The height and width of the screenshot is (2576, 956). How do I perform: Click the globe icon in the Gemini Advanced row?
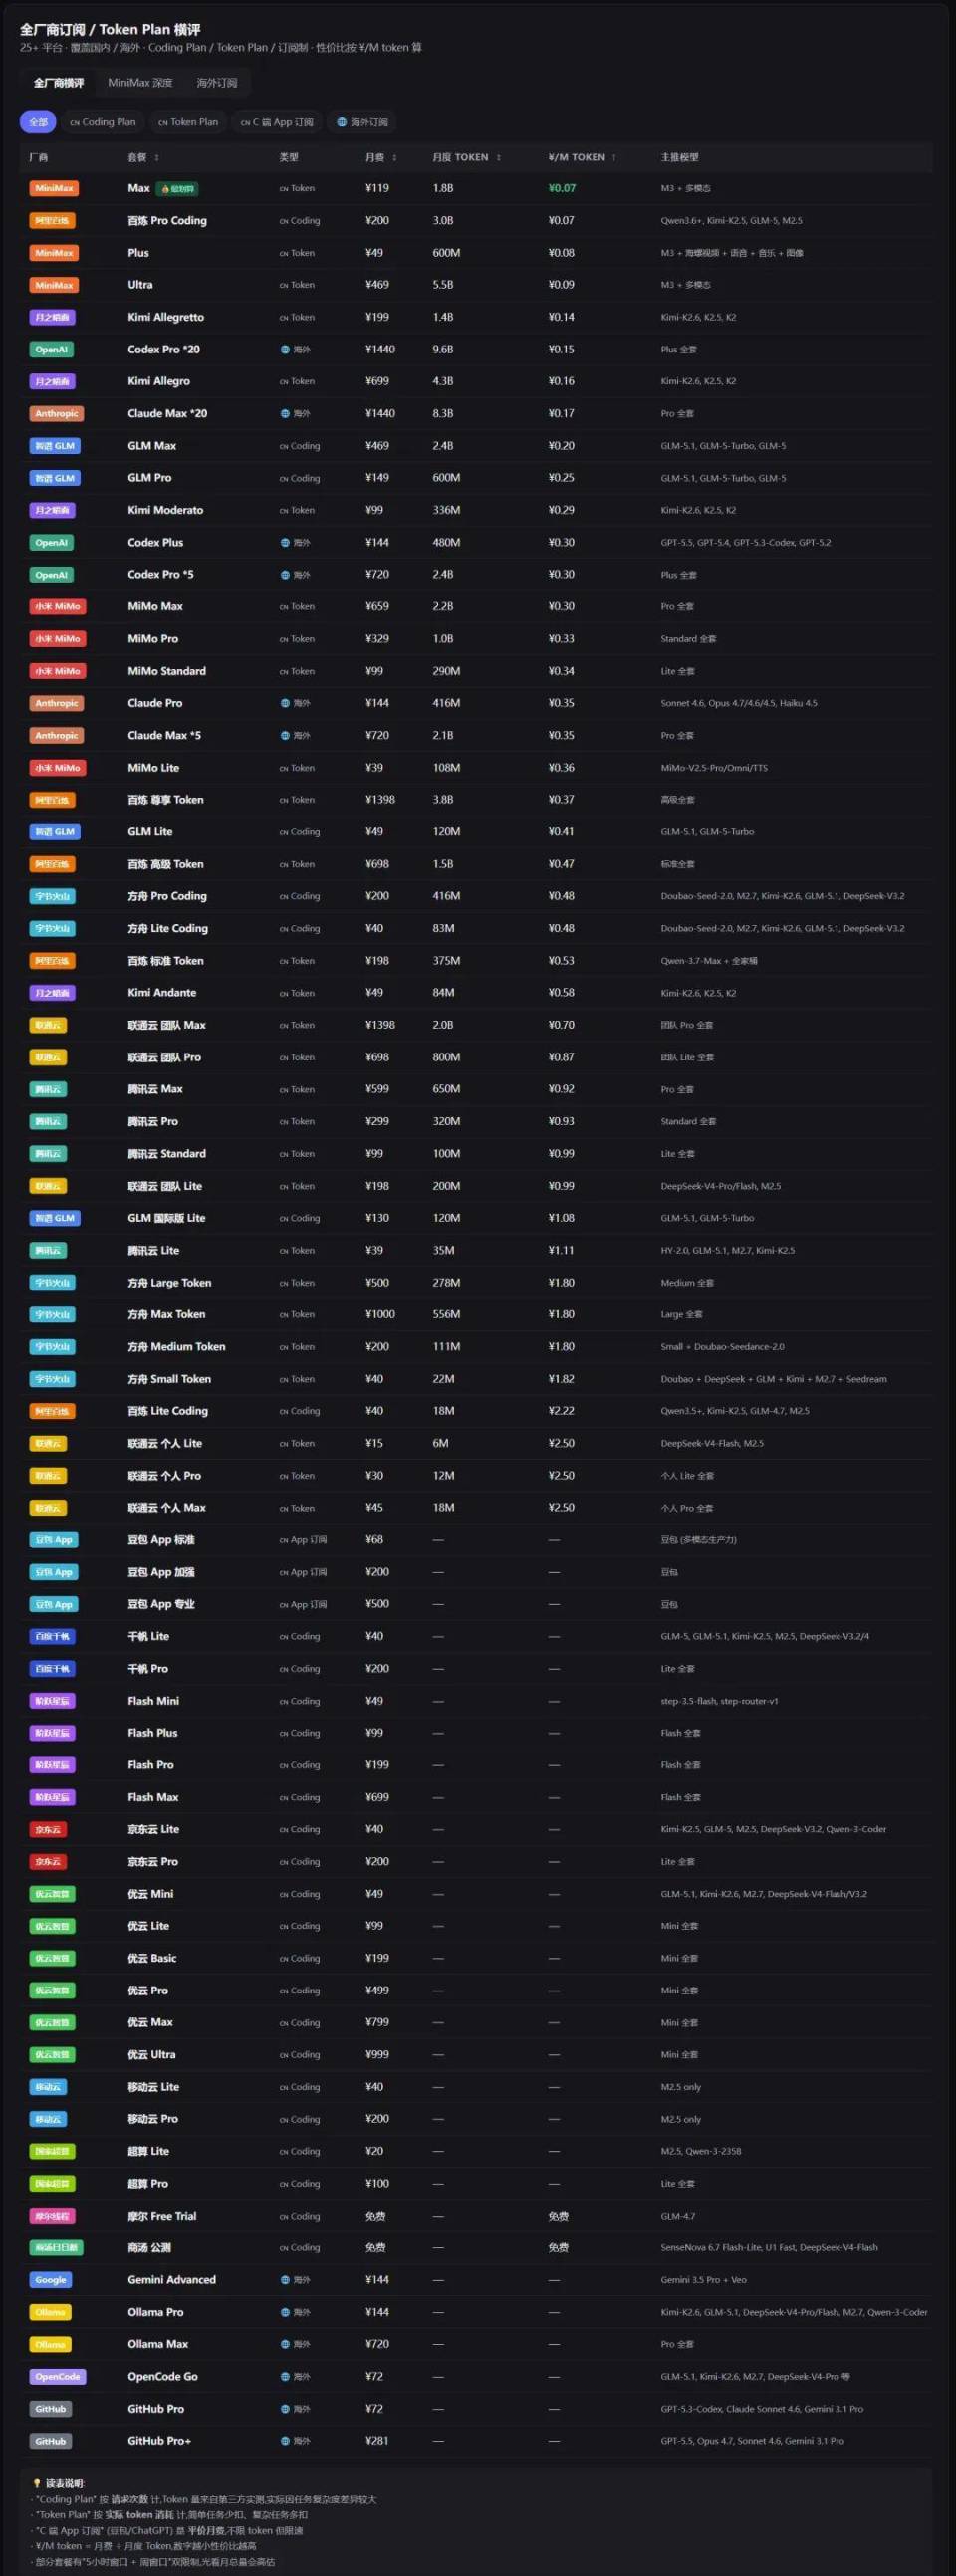pyautogui.click(x=285, y=2281)
